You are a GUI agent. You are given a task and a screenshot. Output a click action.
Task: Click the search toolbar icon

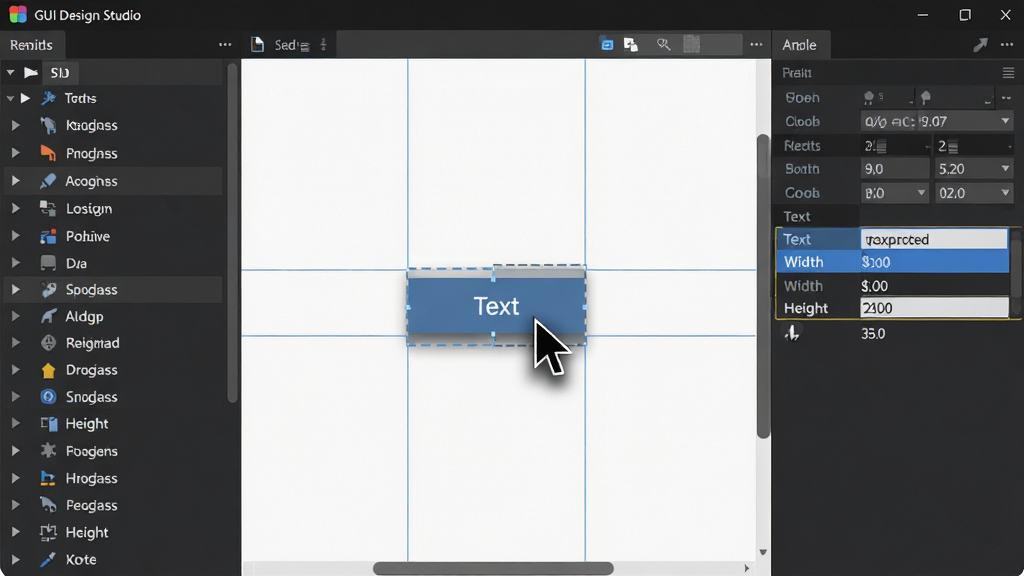point(664,44)
